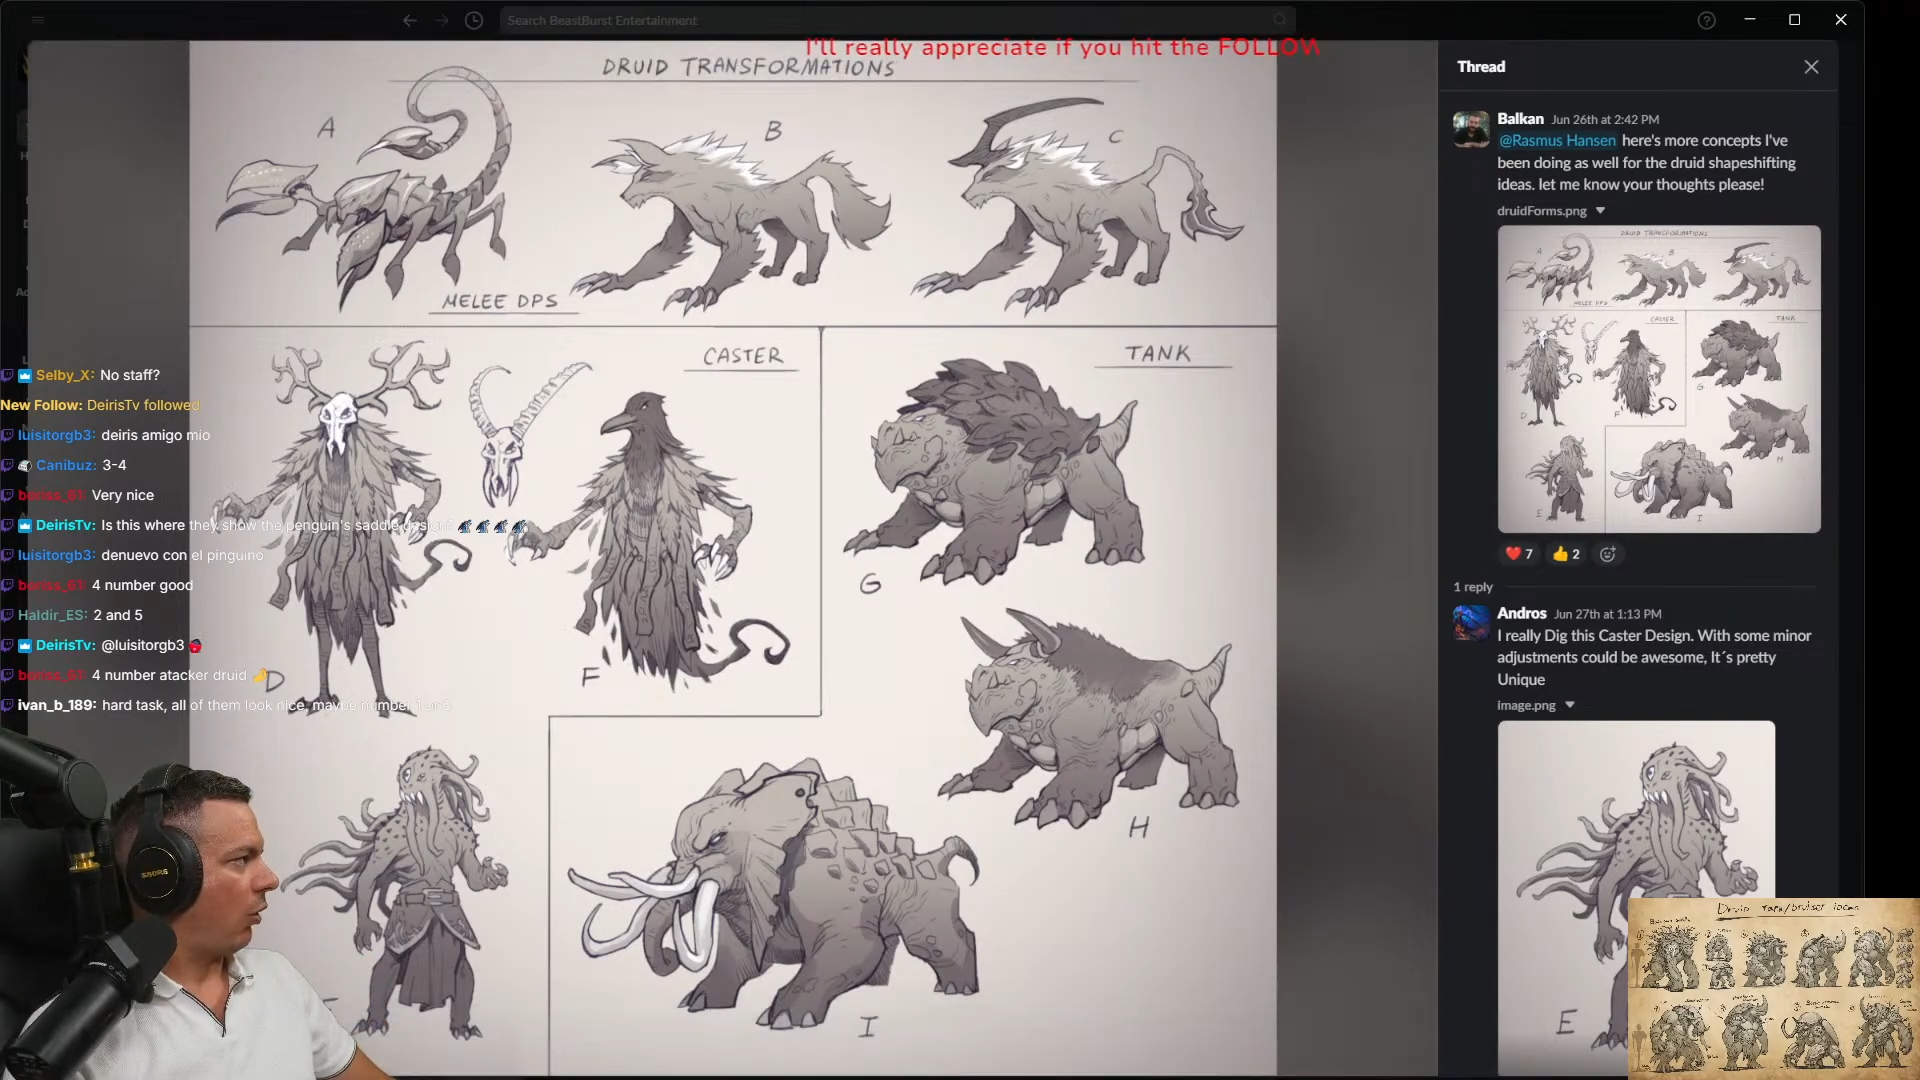This screenshot has height=1080, width=1920.
Task: Open Andros's profile avatar
Action: [1471, 623]
